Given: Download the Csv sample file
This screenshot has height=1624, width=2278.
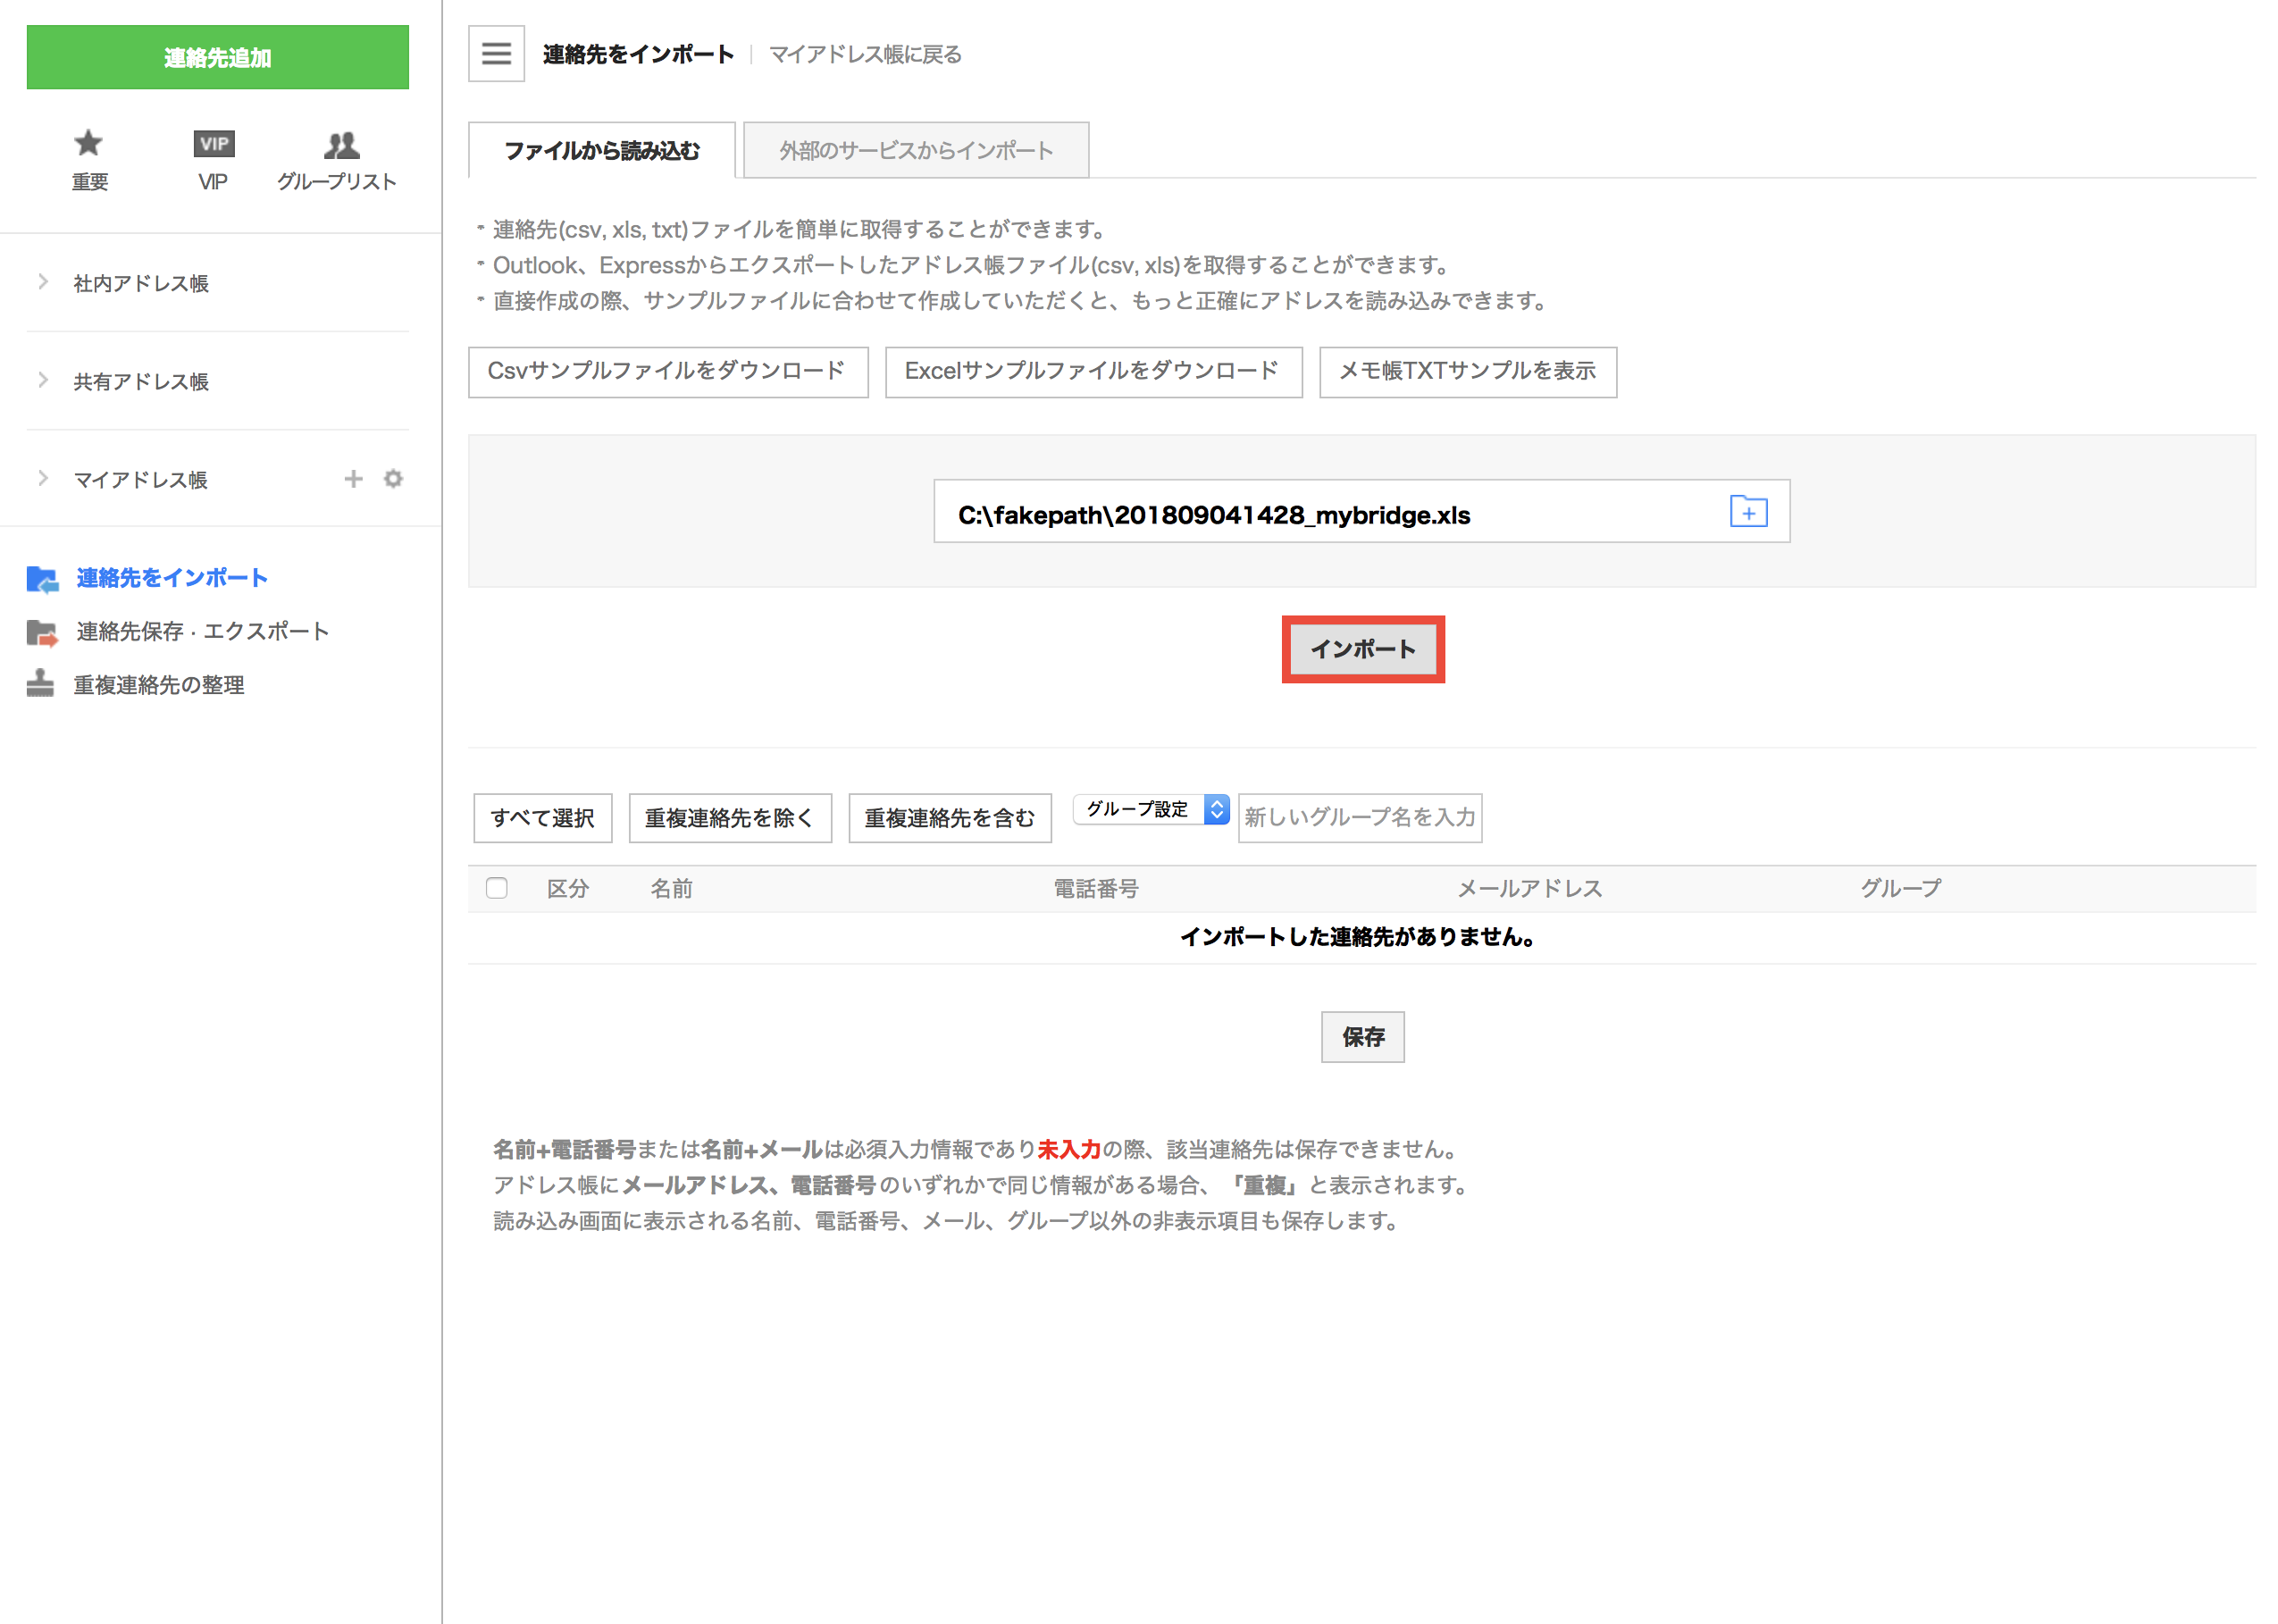Looking at the screenshot, I should pos(667,372).
